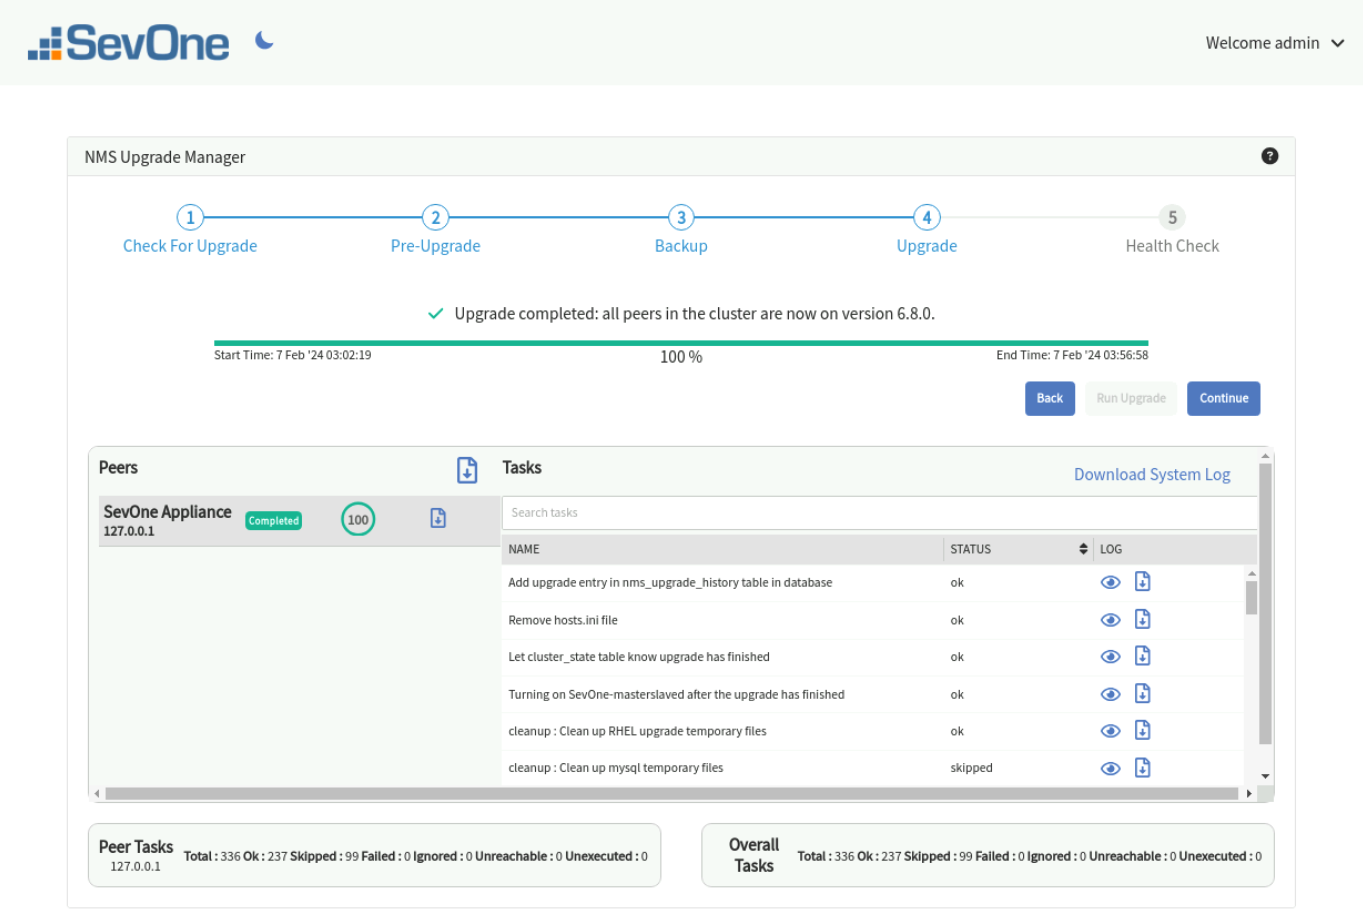Click 'skipped' status of mysql cleanup task
This screenshot has height=912, width=1363.
(971, 768)
